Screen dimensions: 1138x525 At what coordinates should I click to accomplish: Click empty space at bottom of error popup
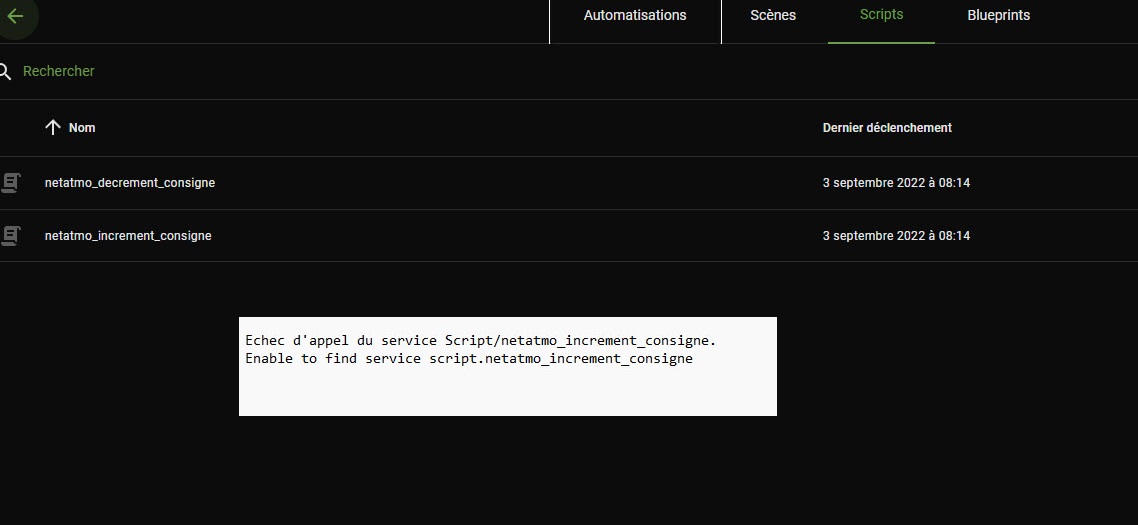pos(507,395)
